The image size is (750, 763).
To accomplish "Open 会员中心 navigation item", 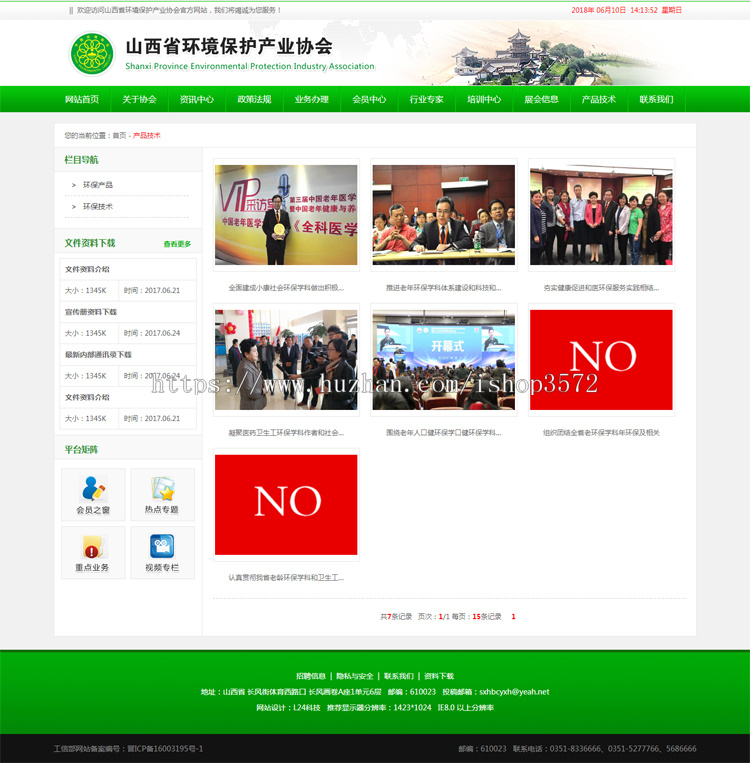I will click(x=369, y=99).
